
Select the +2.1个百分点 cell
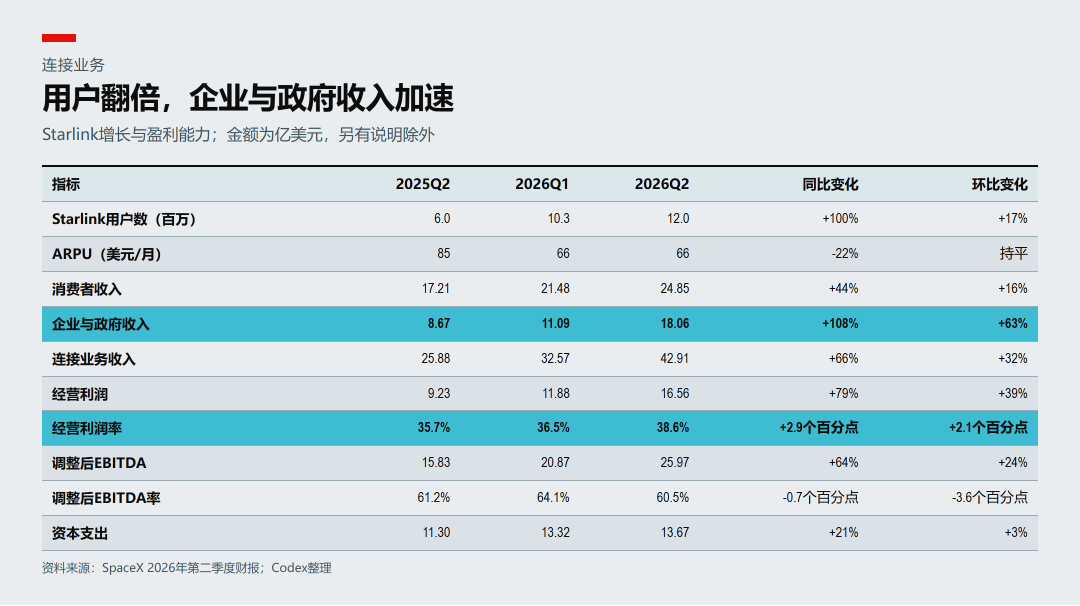pos(988,428)
